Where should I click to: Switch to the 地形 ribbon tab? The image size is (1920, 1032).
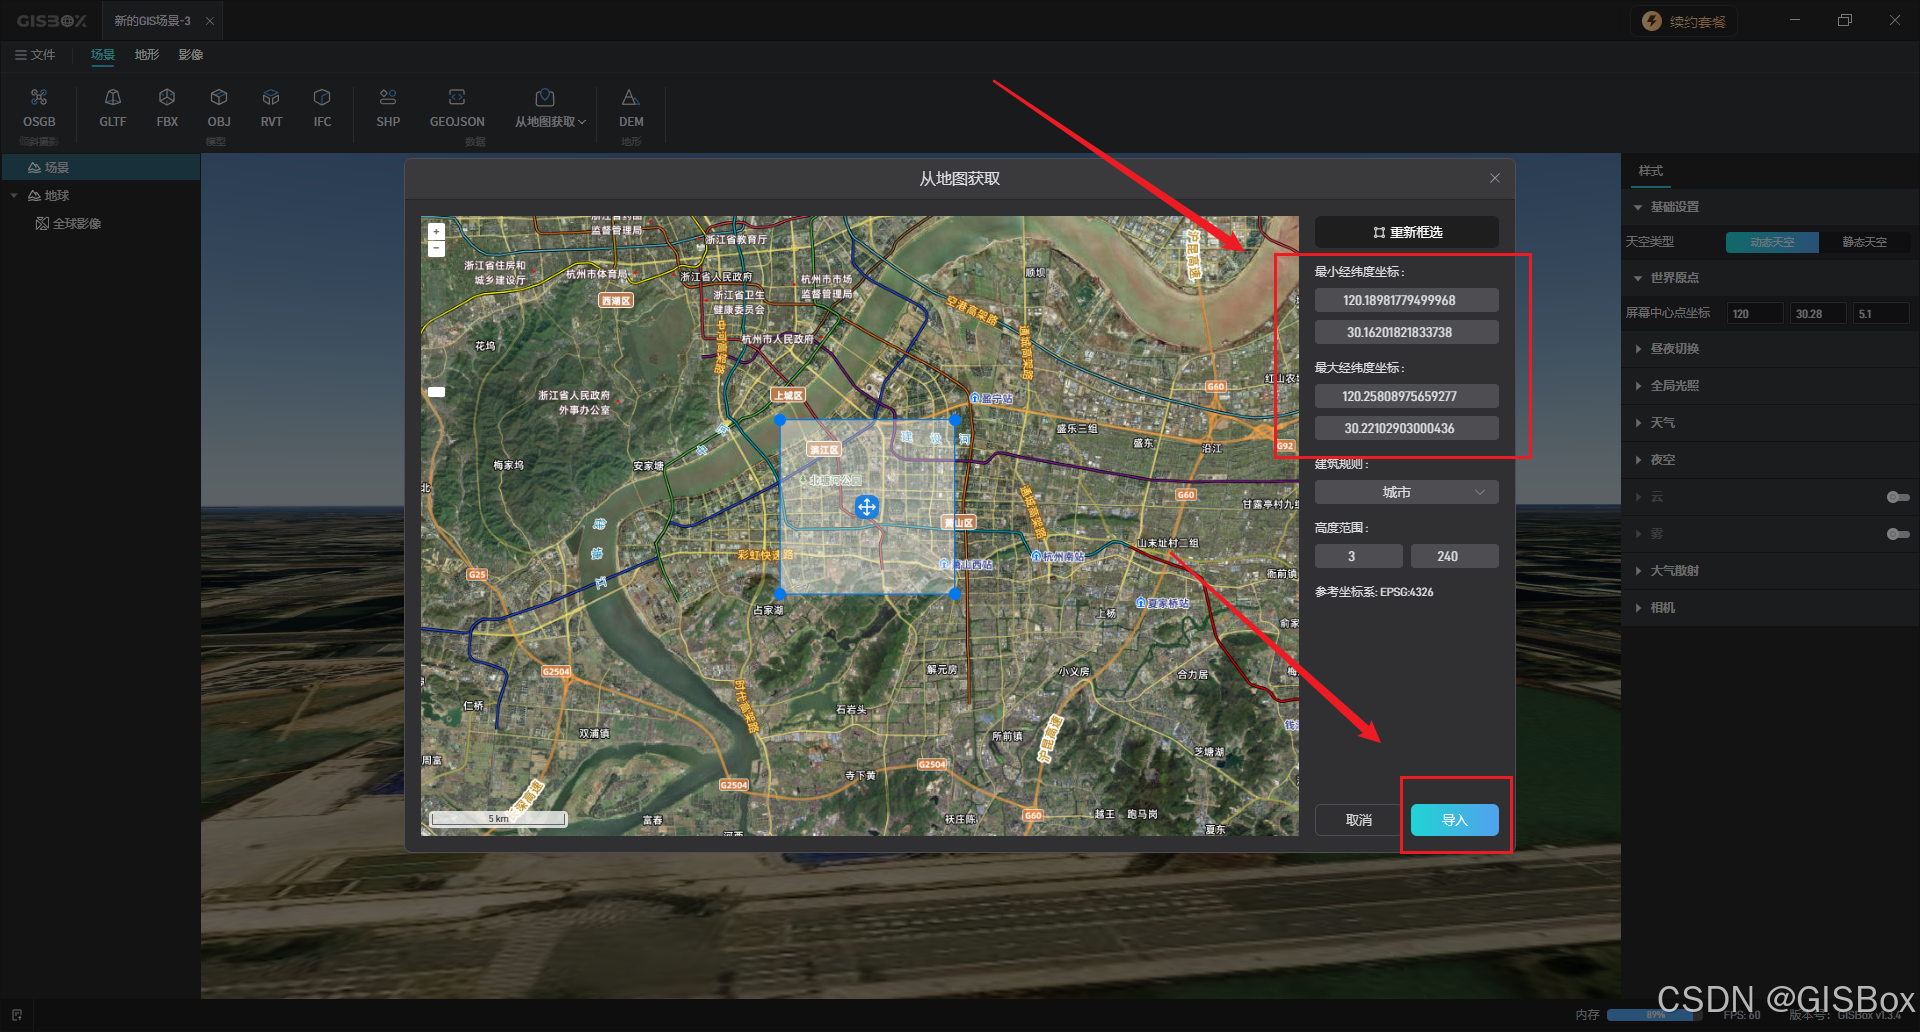(x=147, y=55)
